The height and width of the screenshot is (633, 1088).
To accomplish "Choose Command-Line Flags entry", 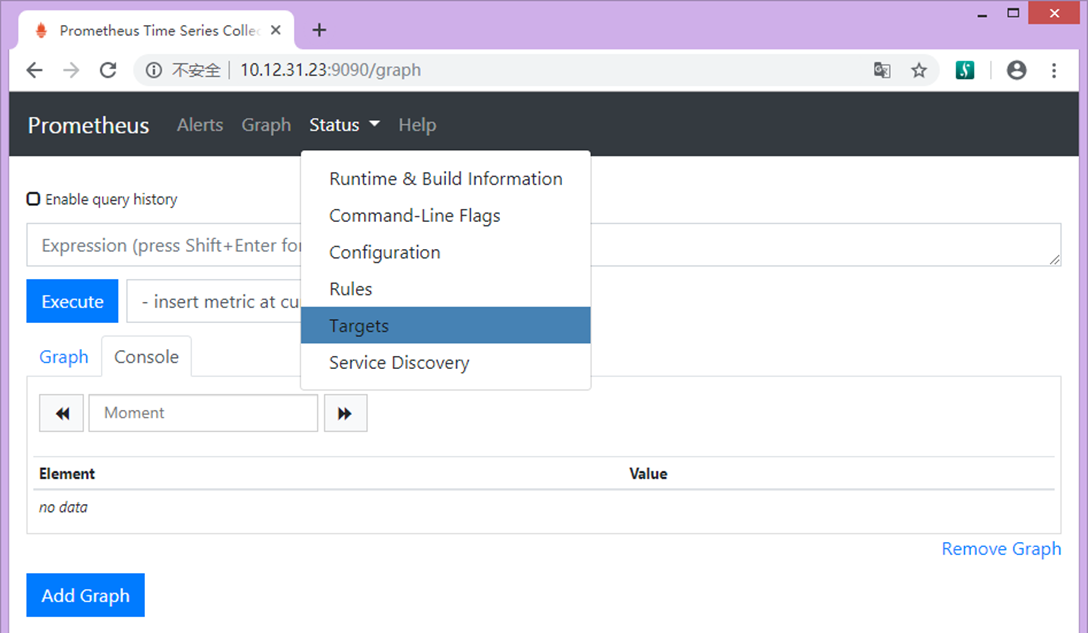I will [x=445, y=216].
